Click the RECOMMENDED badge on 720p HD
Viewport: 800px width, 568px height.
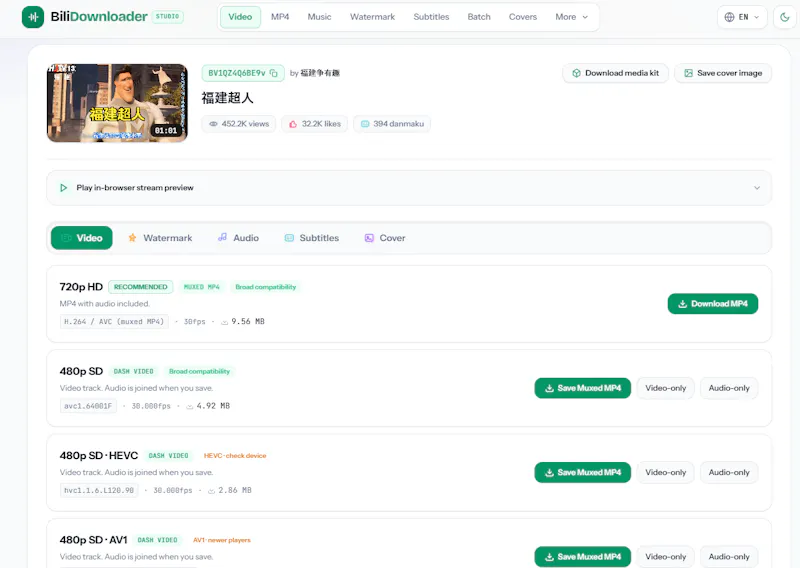pos(140,287)
